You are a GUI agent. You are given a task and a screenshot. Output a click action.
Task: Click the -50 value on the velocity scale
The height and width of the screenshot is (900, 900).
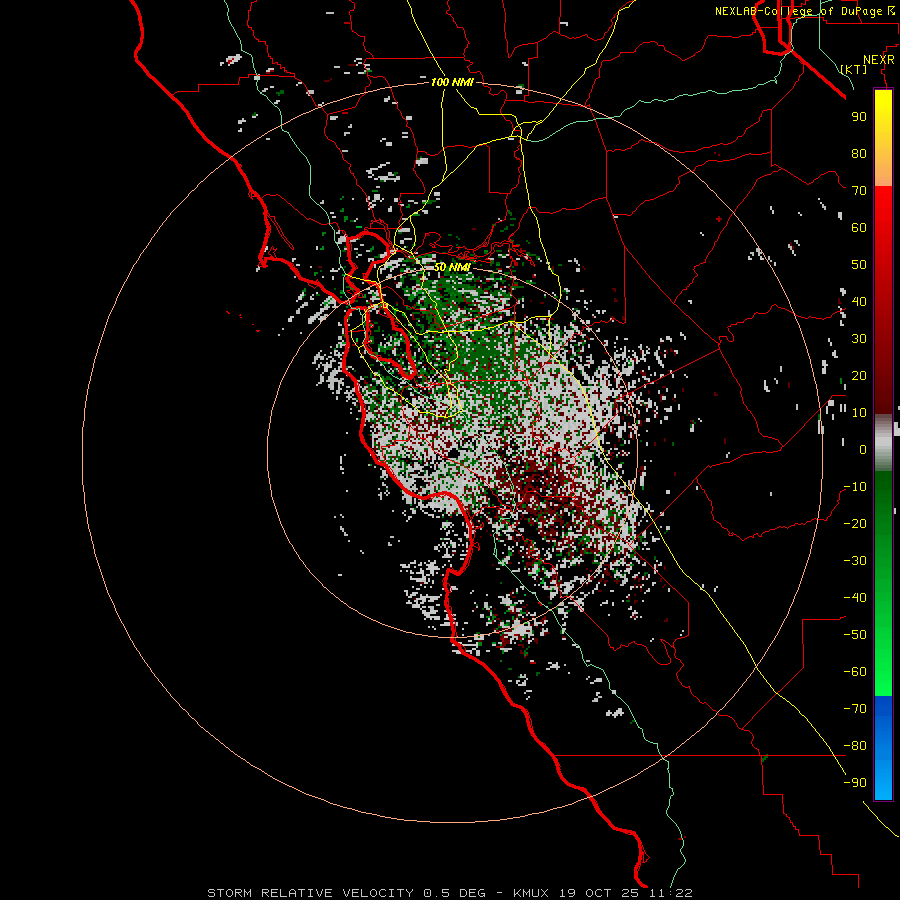(855, 634)
